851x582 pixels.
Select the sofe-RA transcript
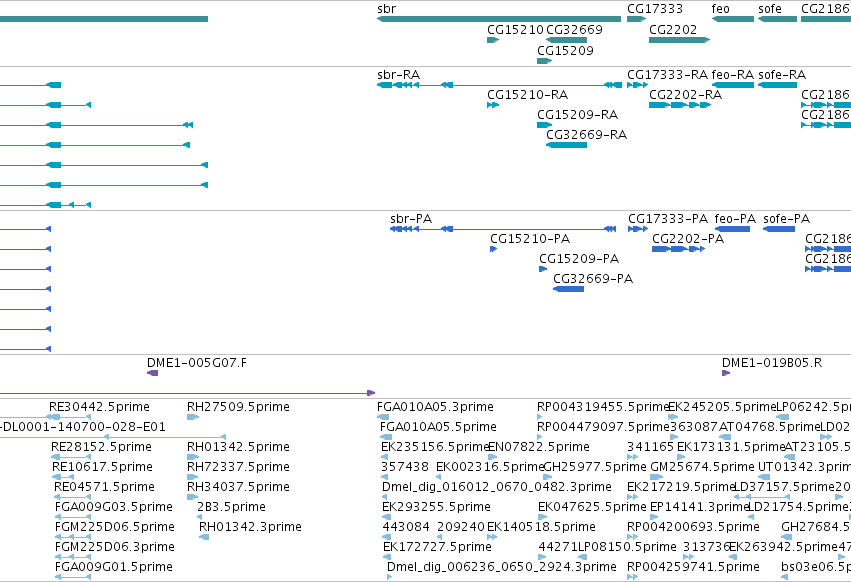click(777, 85)
